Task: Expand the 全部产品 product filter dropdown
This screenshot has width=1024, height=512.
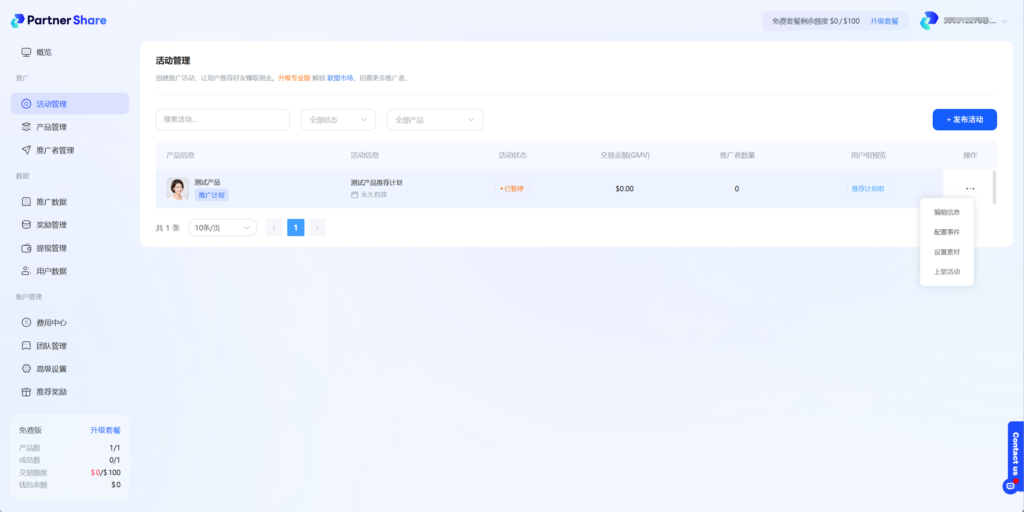Action: click(x=434, y=120)
